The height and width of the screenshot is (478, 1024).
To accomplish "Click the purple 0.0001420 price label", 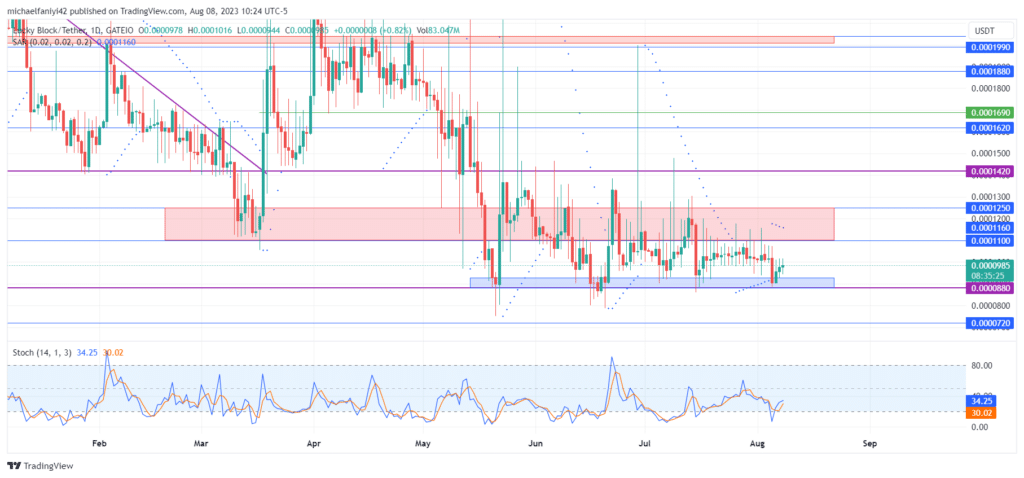I will coord(990,171).
